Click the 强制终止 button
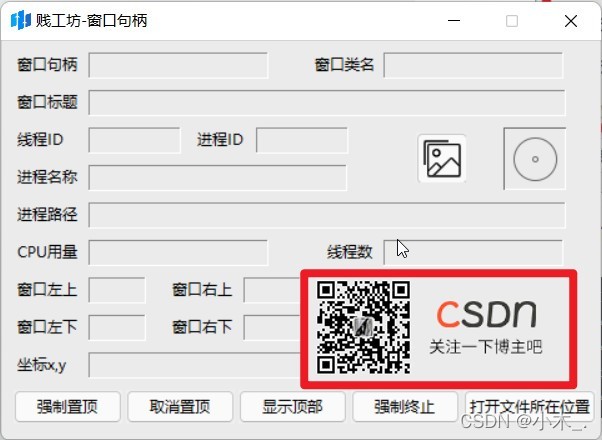Image resolution: width=602 pixels, height=440 pixels. 404,407
